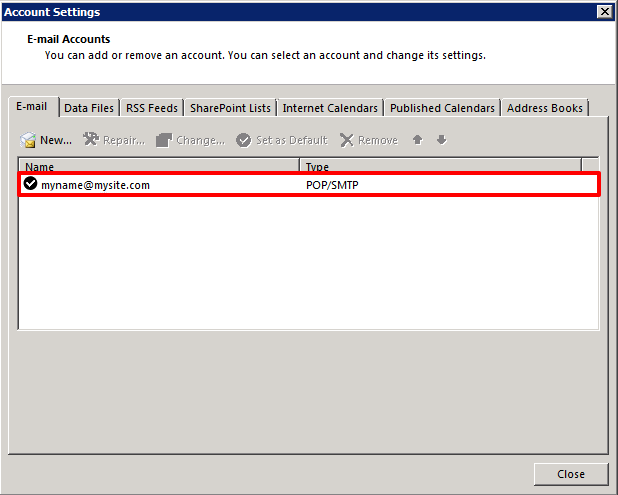This screenshot has width=618, height=495.
Task: Click the Change... label in toolbar
Action: coord(201,140)
